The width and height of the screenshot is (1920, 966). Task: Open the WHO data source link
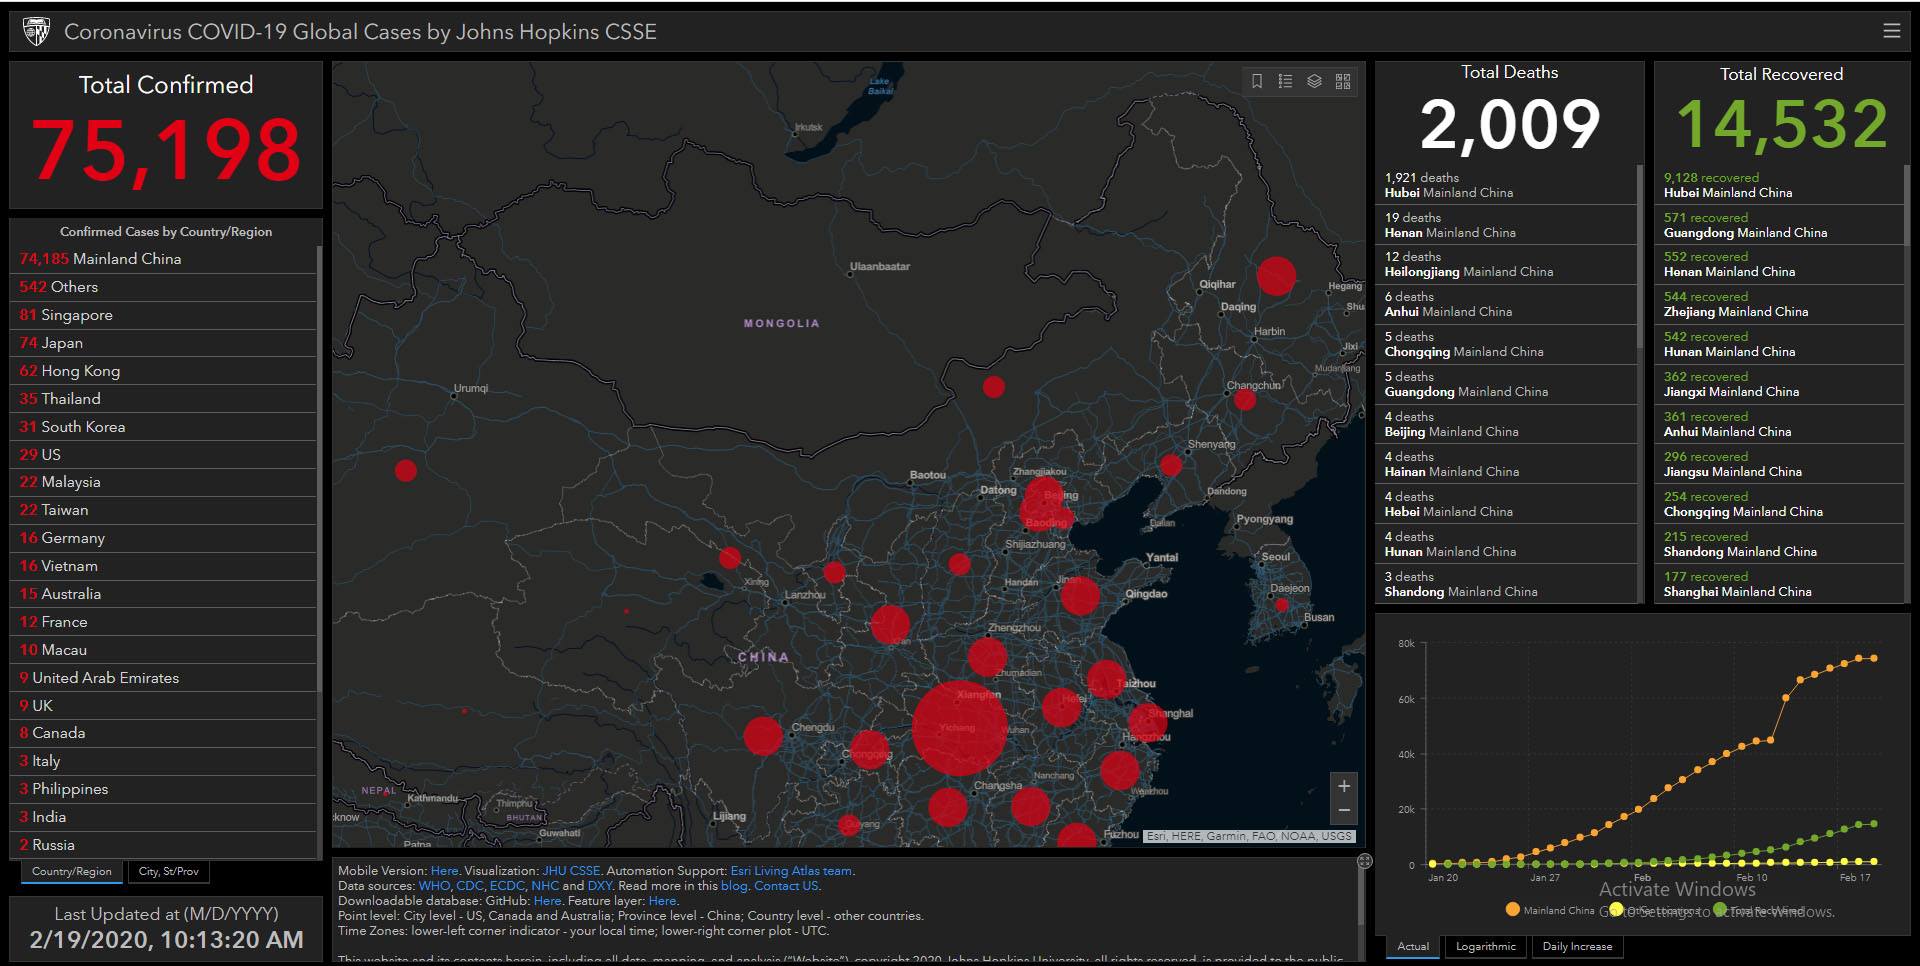(x=434, y=886)
